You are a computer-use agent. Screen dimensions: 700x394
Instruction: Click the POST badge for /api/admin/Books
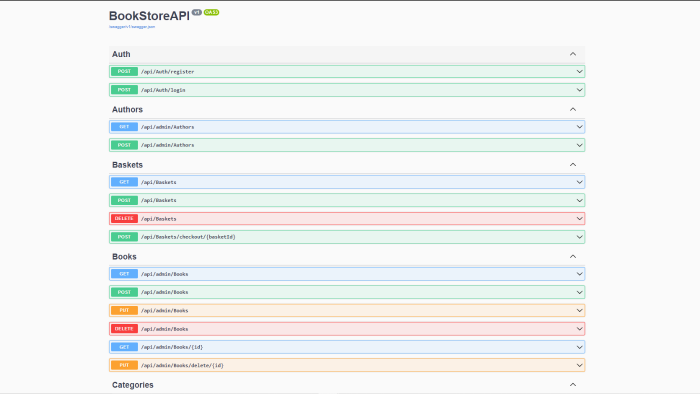(124, 292)
